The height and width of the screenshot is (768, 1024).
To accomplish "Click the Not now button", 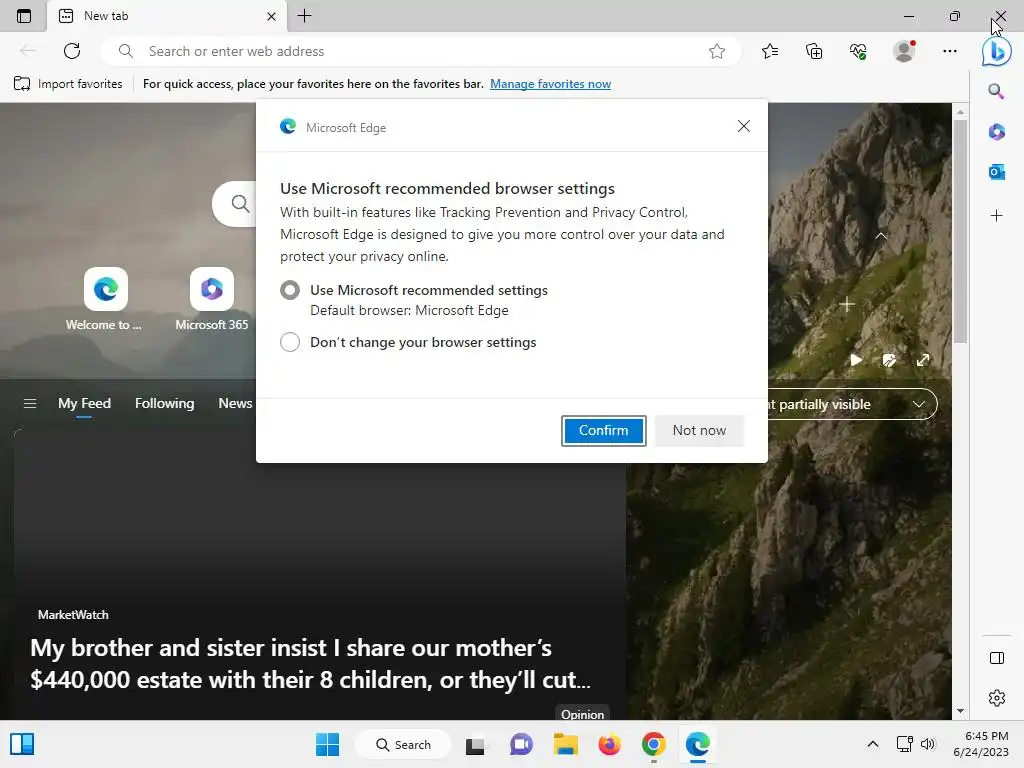I will [x=699, y=430].
